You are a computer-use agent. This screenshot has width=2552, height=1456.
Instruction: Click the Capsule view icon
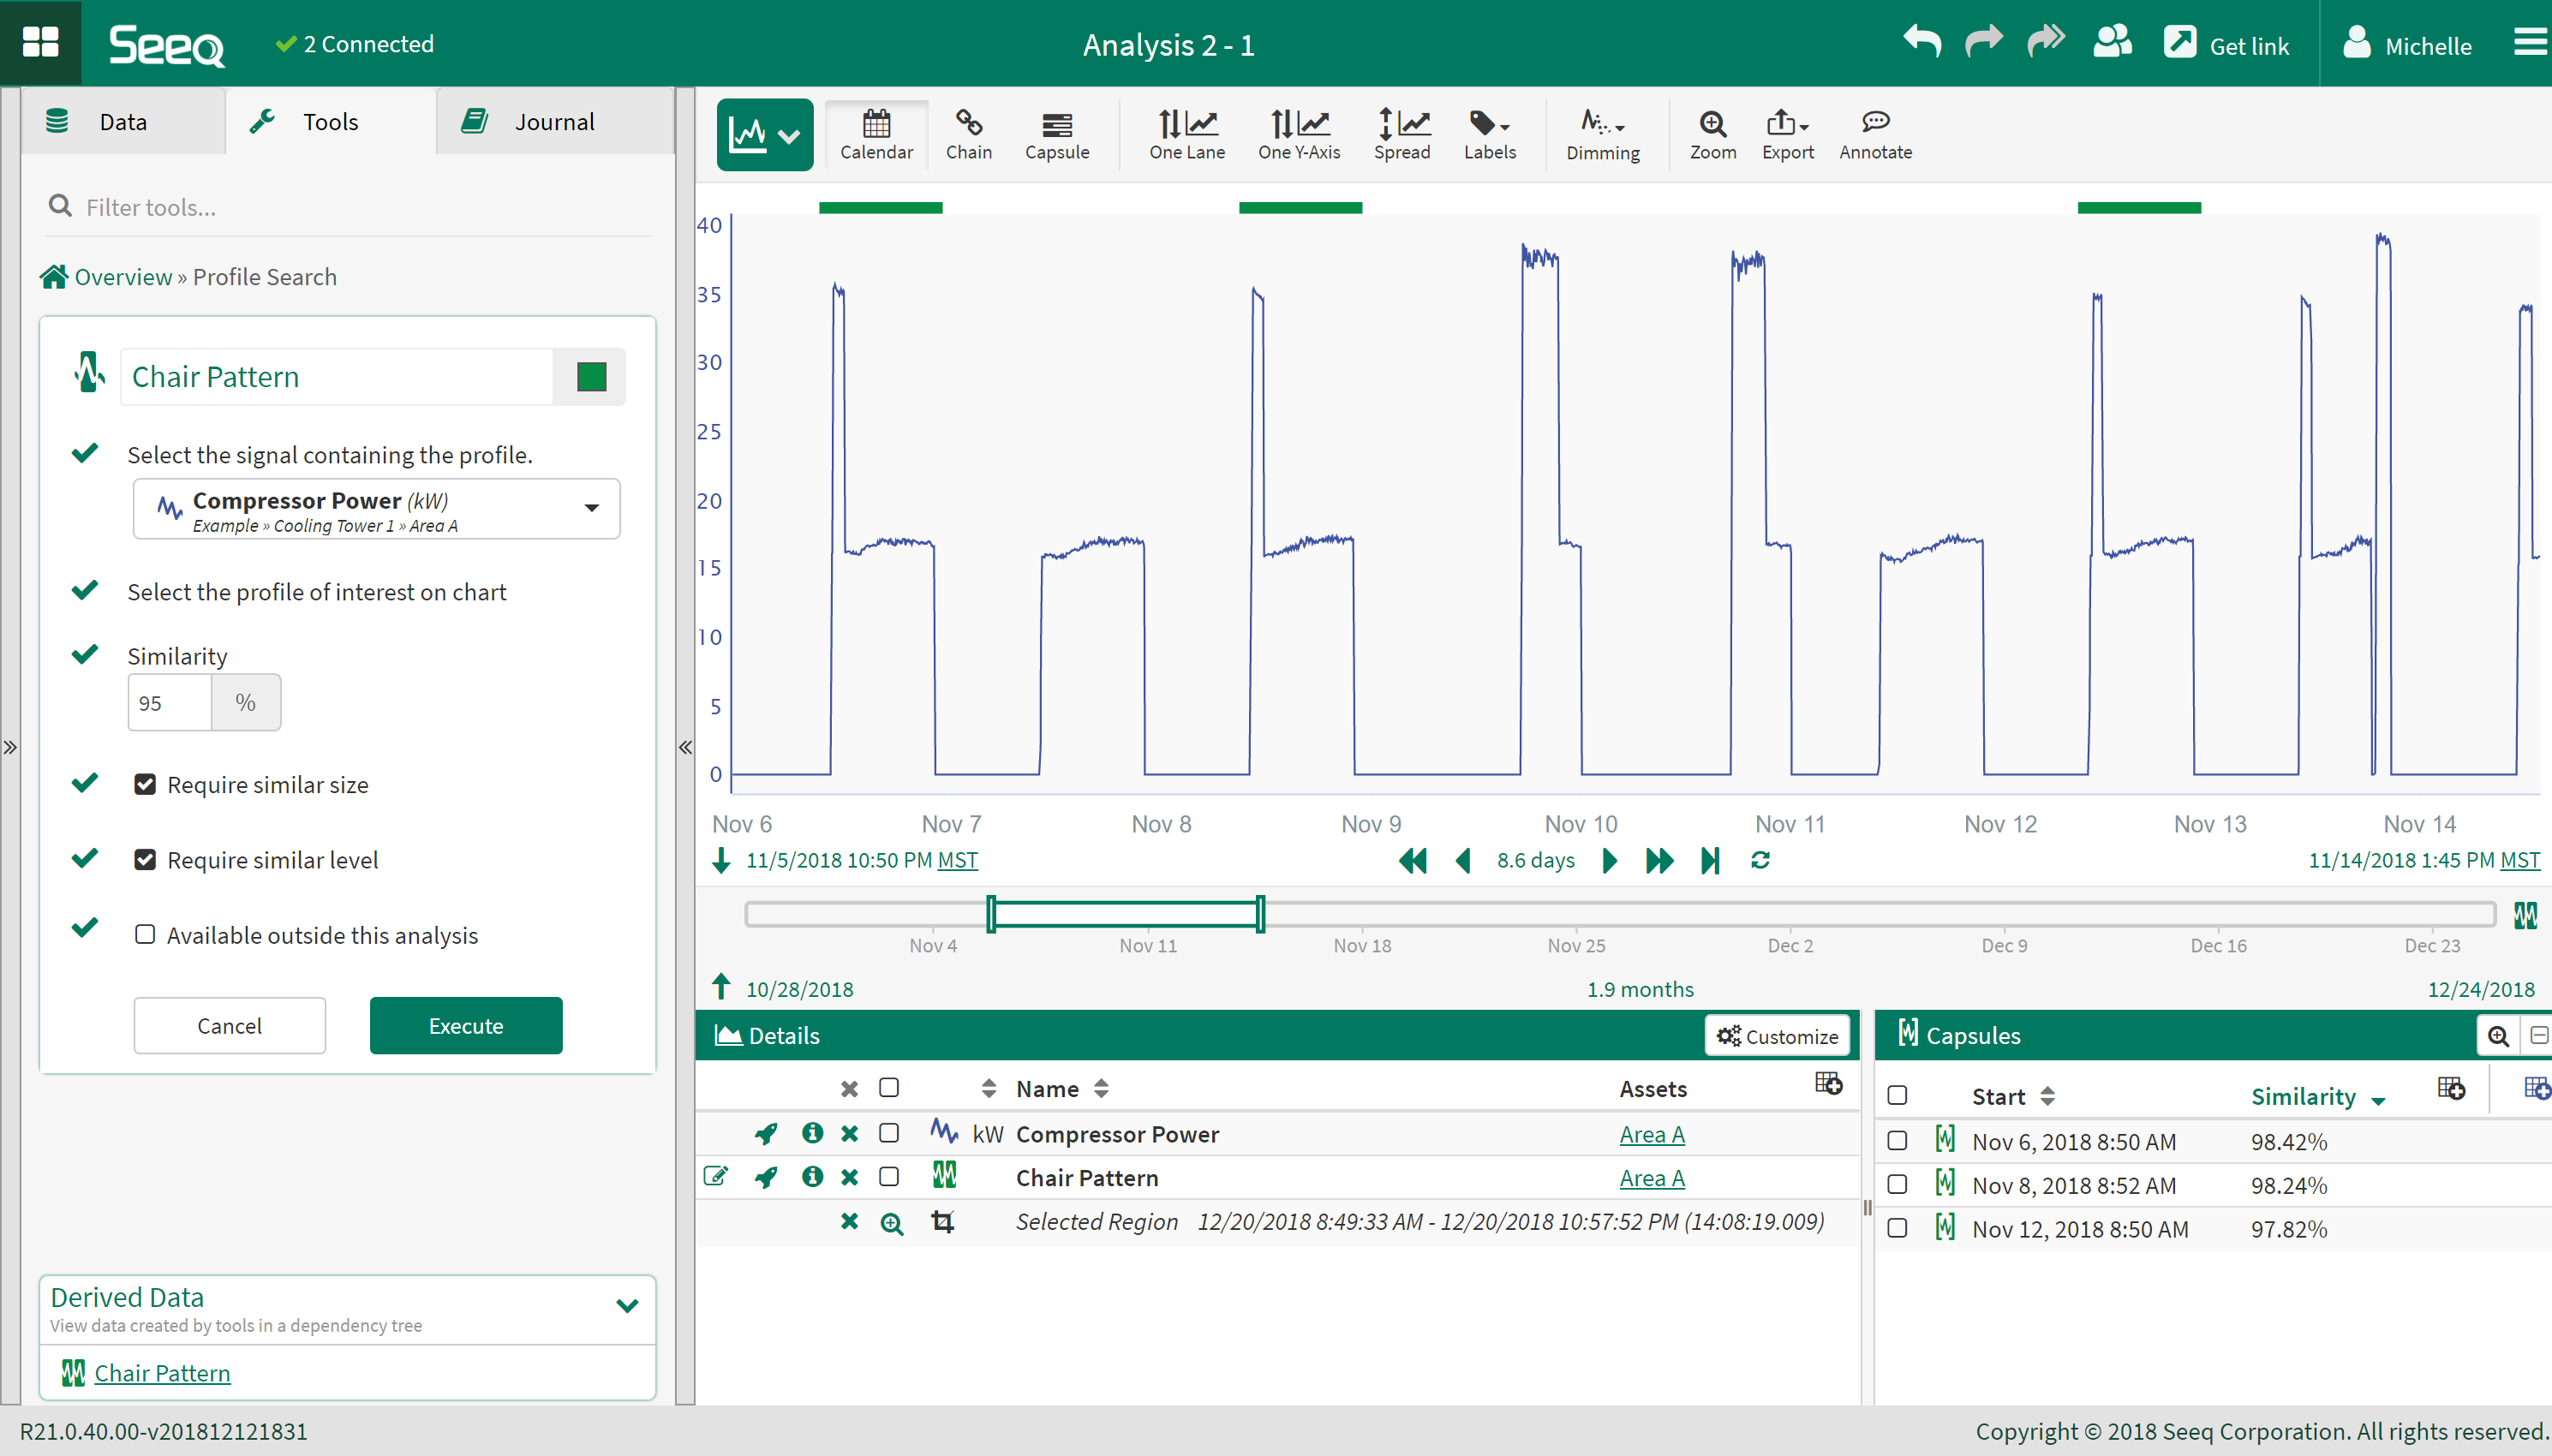(1056, 134)
